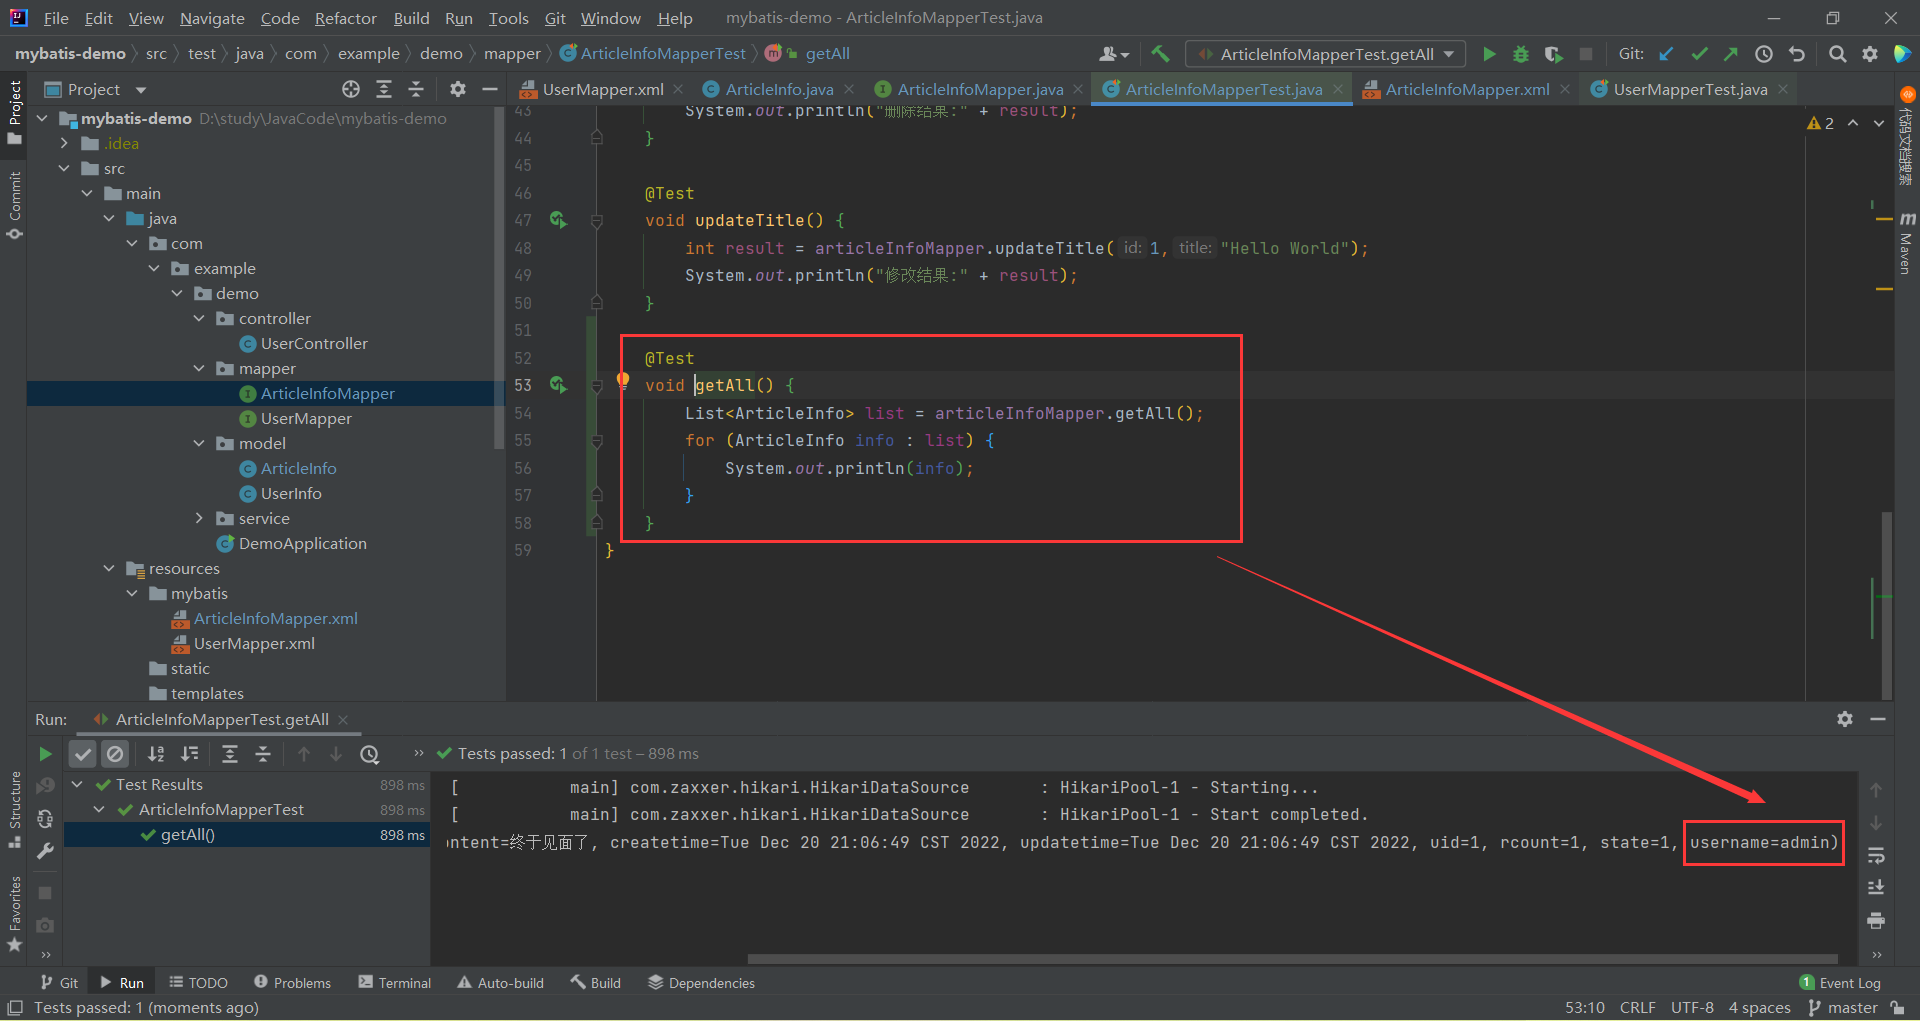Open IDE settings gear in top toolbar
The height and width of the screenshot is (1021, 1920).
point(1870,54)
